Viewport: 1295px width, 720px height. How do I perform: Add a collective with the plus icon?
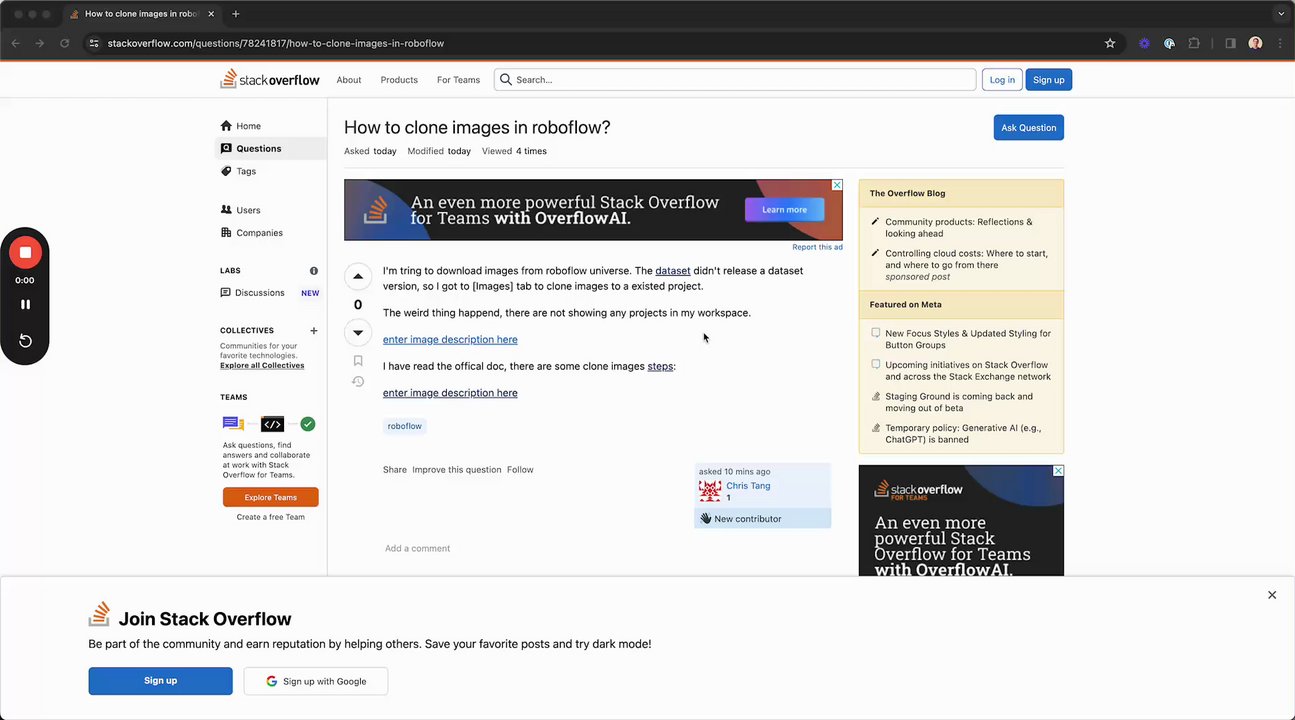[314, 330]
